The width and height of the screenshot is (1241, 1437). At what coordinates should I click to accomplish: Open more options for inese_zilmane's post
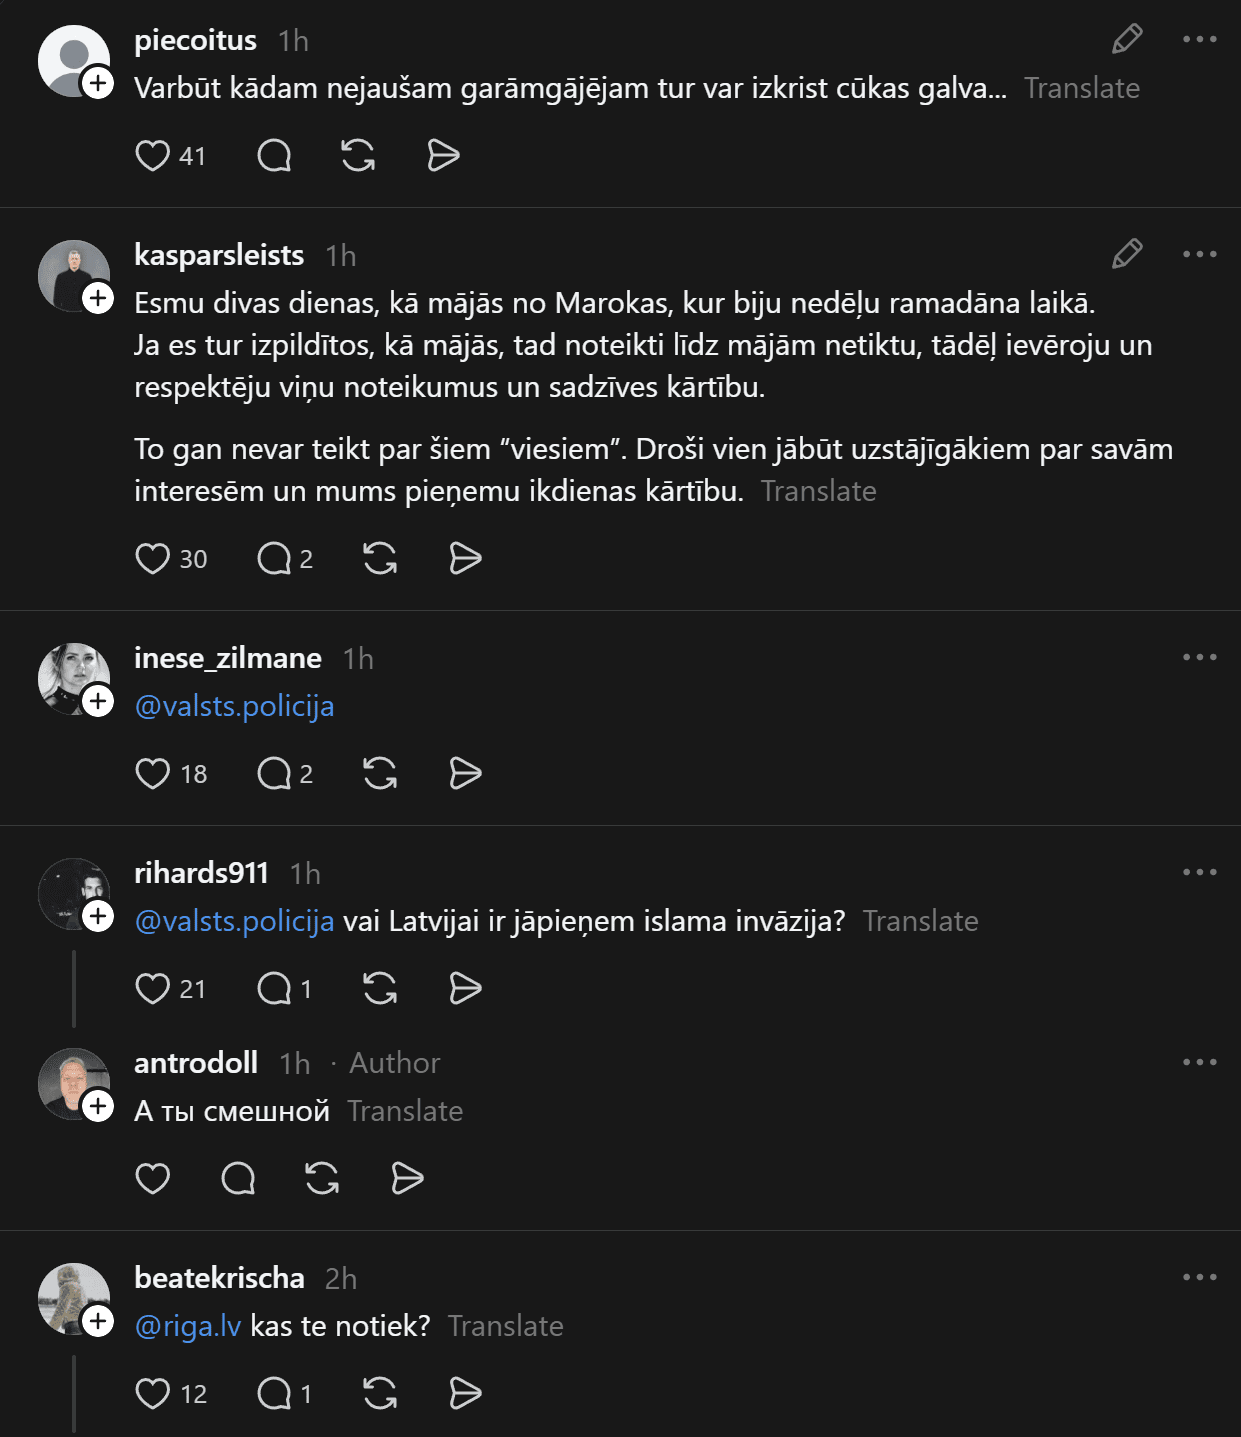tap(1199, 658)
